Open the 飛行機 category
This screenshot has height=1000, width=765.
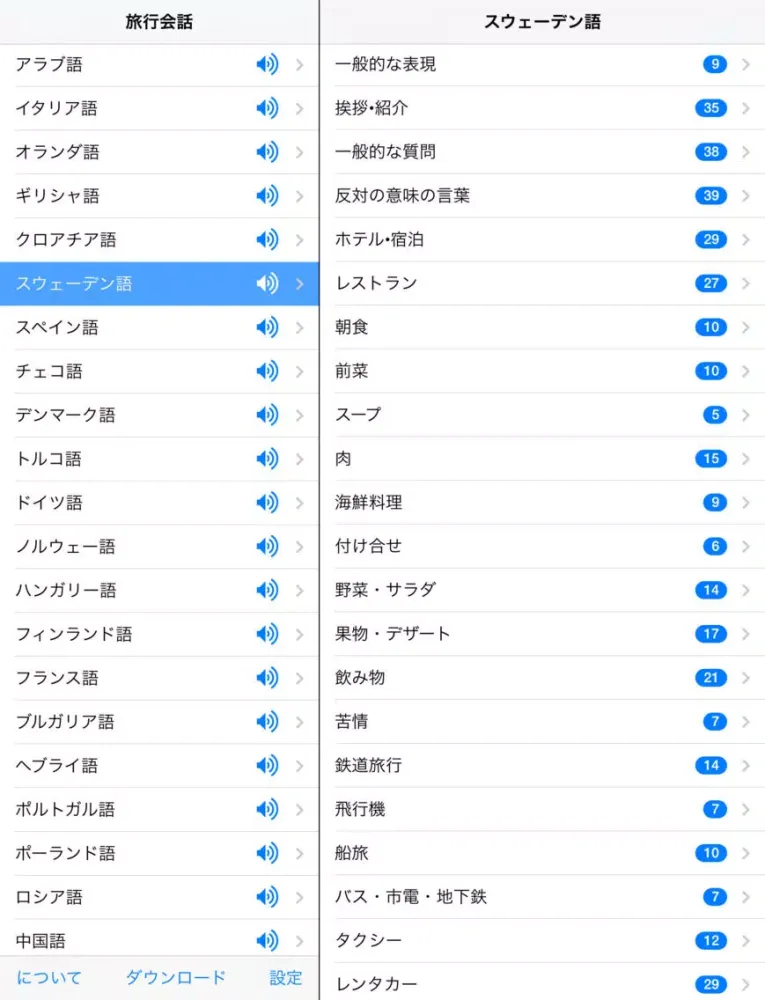(x=543, y=809)
